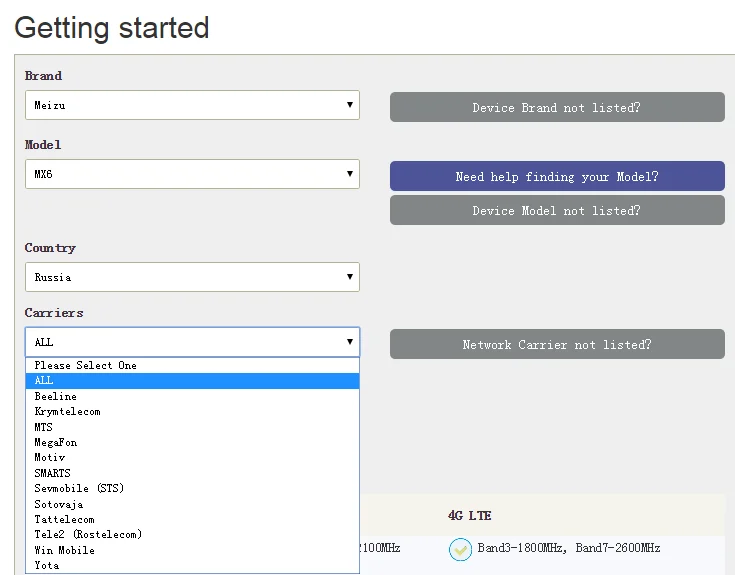Image resolution: width=735 pixels, height=575 pixels.
Task: Click Network Carrier not listed button
Action: tap(557, 344)
